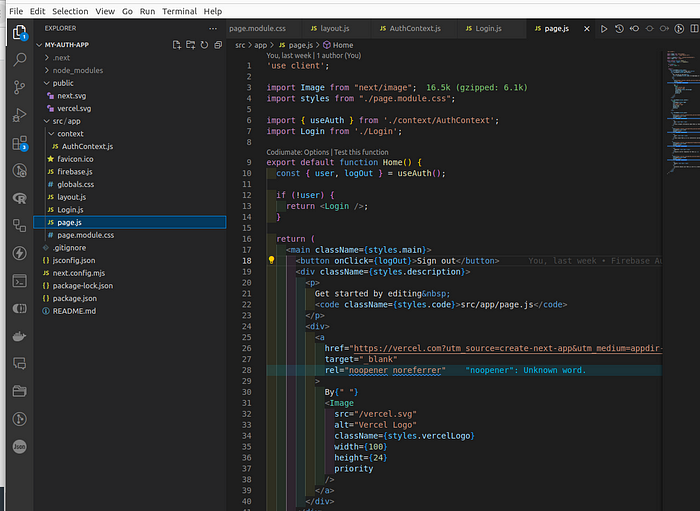
Task: Click the git blame annotation above line 1
Action: pos(313,56)
